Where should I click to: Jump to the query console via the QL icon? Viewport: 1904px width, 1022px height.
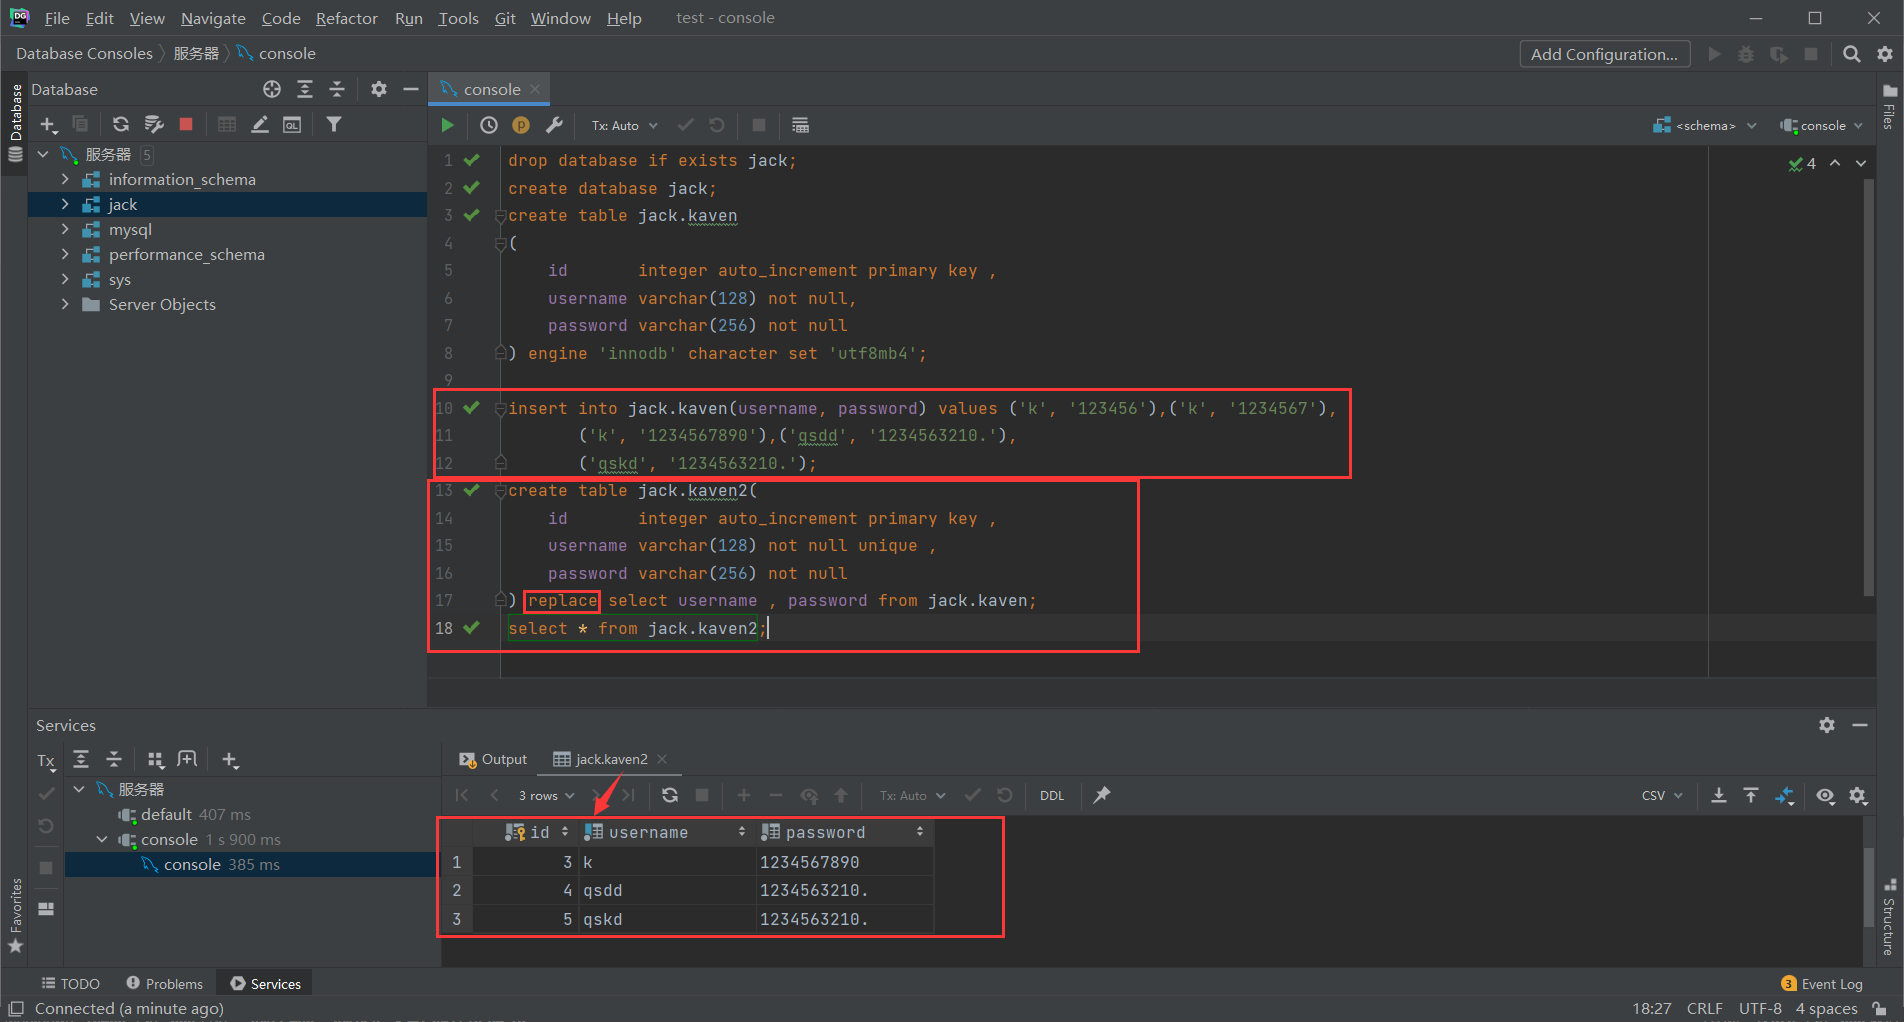(292, 124)
